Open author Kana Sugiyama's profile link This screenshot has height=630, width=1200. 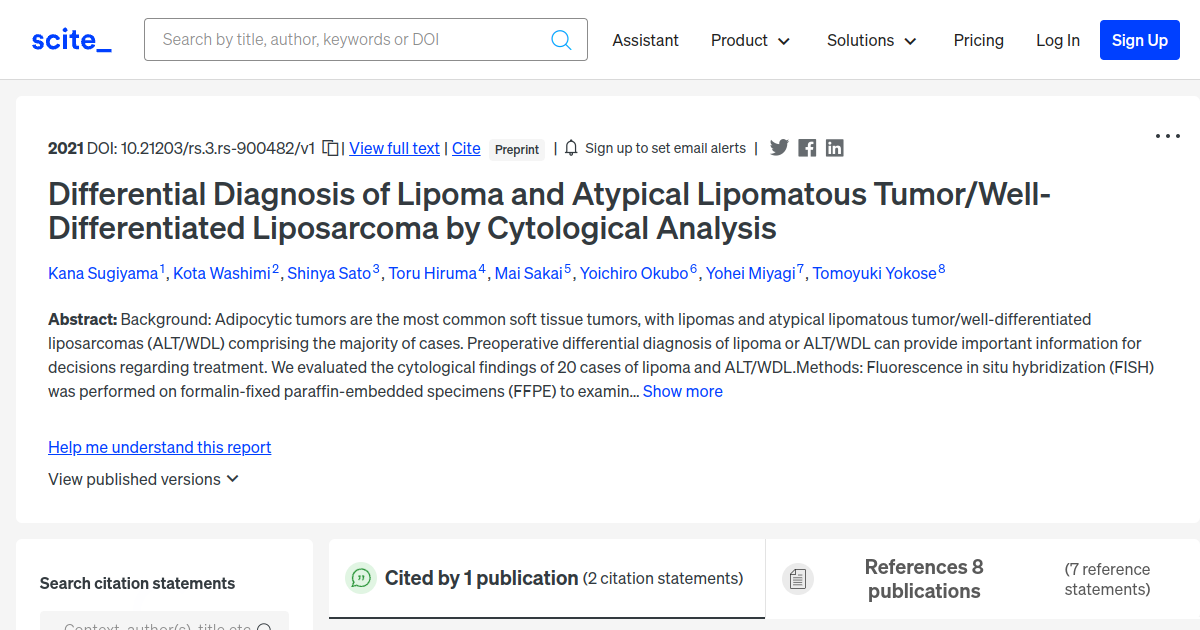click(x=103, y=273)
